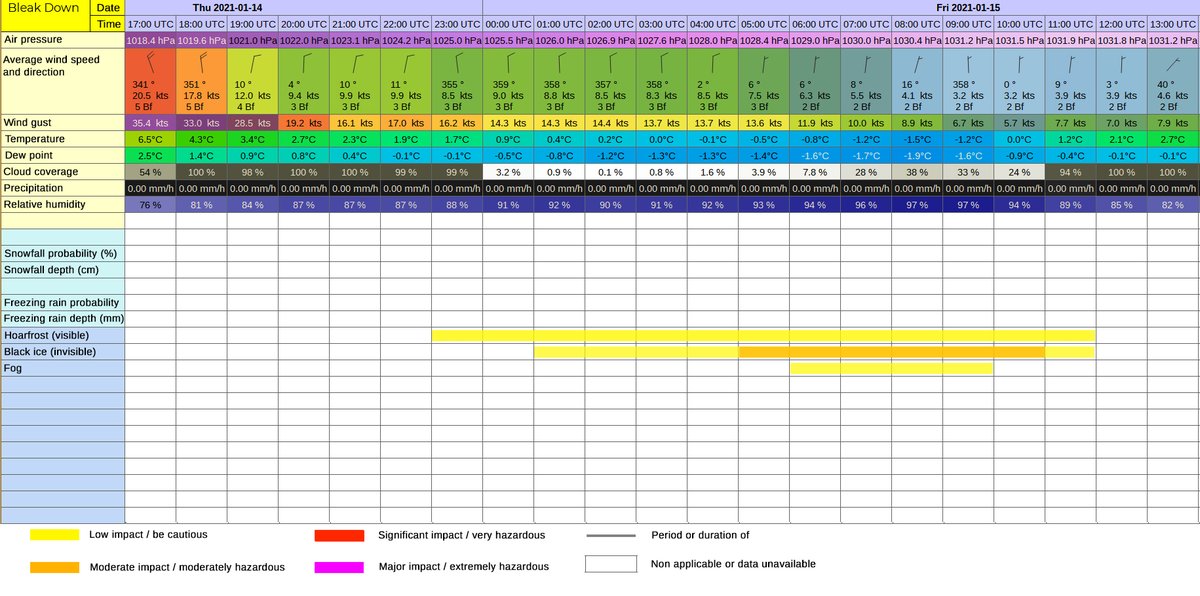
Task: Select the 82 % relative humidity cell
Action: pyautogui.click(x=1172, y=204)
